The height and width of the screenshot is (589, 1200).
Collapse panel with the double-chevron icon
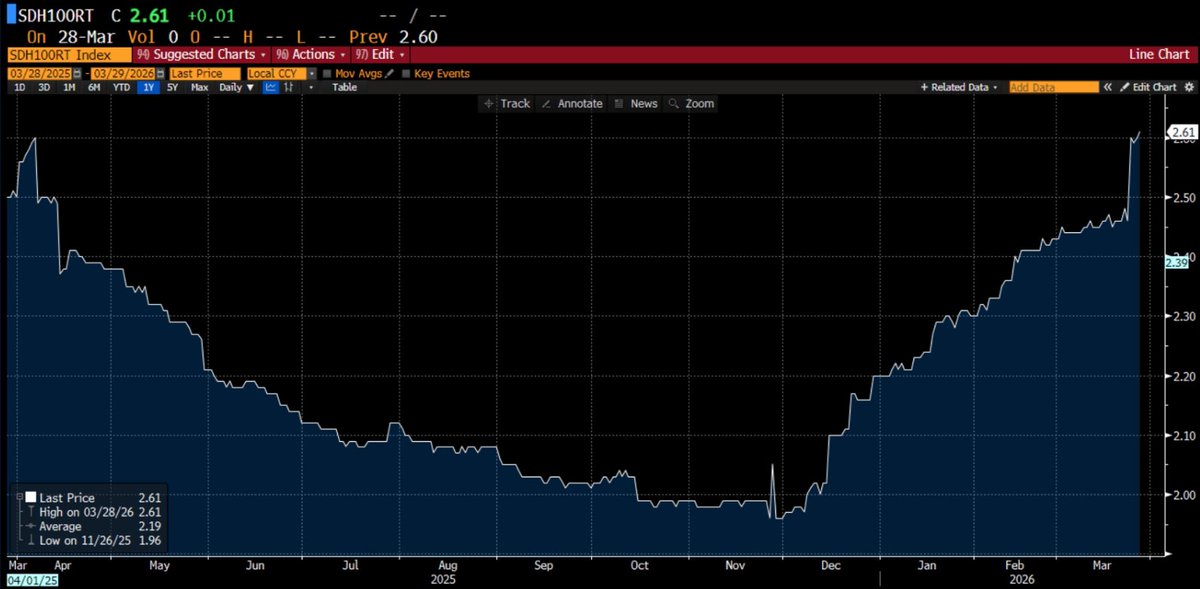(x=1108, y=87)
